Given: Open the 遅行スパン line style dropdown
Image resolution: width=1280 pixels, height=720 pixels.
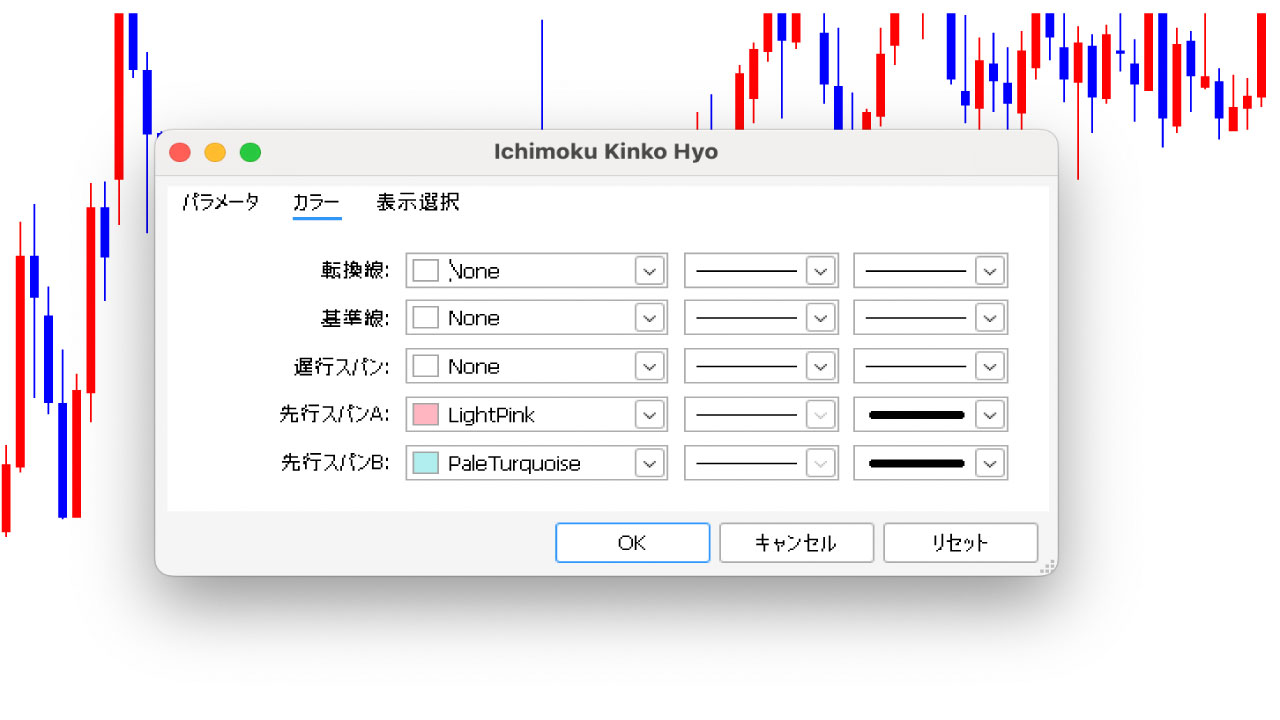Looking at the screenshot, I should click(x=820, y=365).
